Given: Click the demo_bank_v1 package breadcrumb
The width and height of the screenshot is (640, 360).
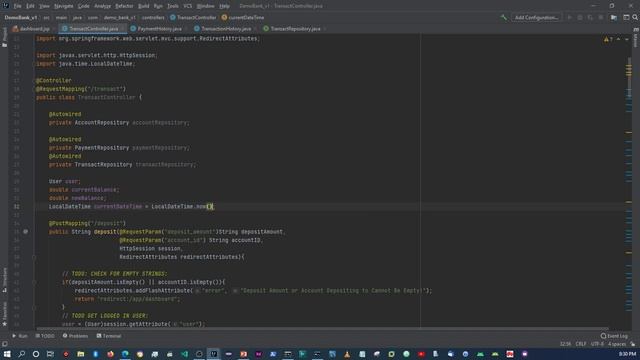Looking at the screenshot, I should pos(120,18).
